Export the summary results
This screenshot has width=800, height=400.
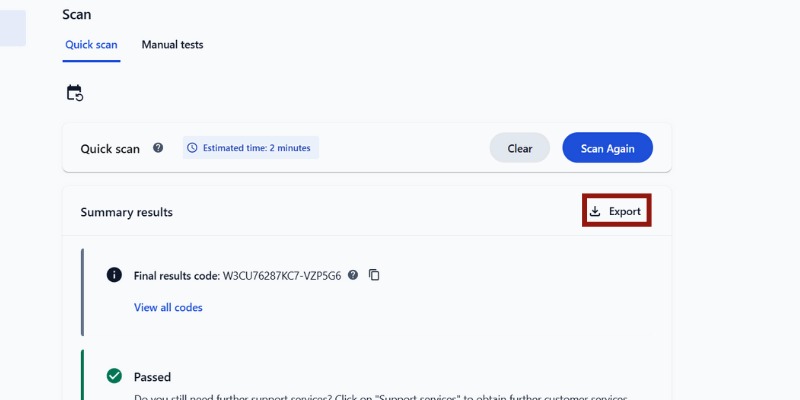pos(616,211)
